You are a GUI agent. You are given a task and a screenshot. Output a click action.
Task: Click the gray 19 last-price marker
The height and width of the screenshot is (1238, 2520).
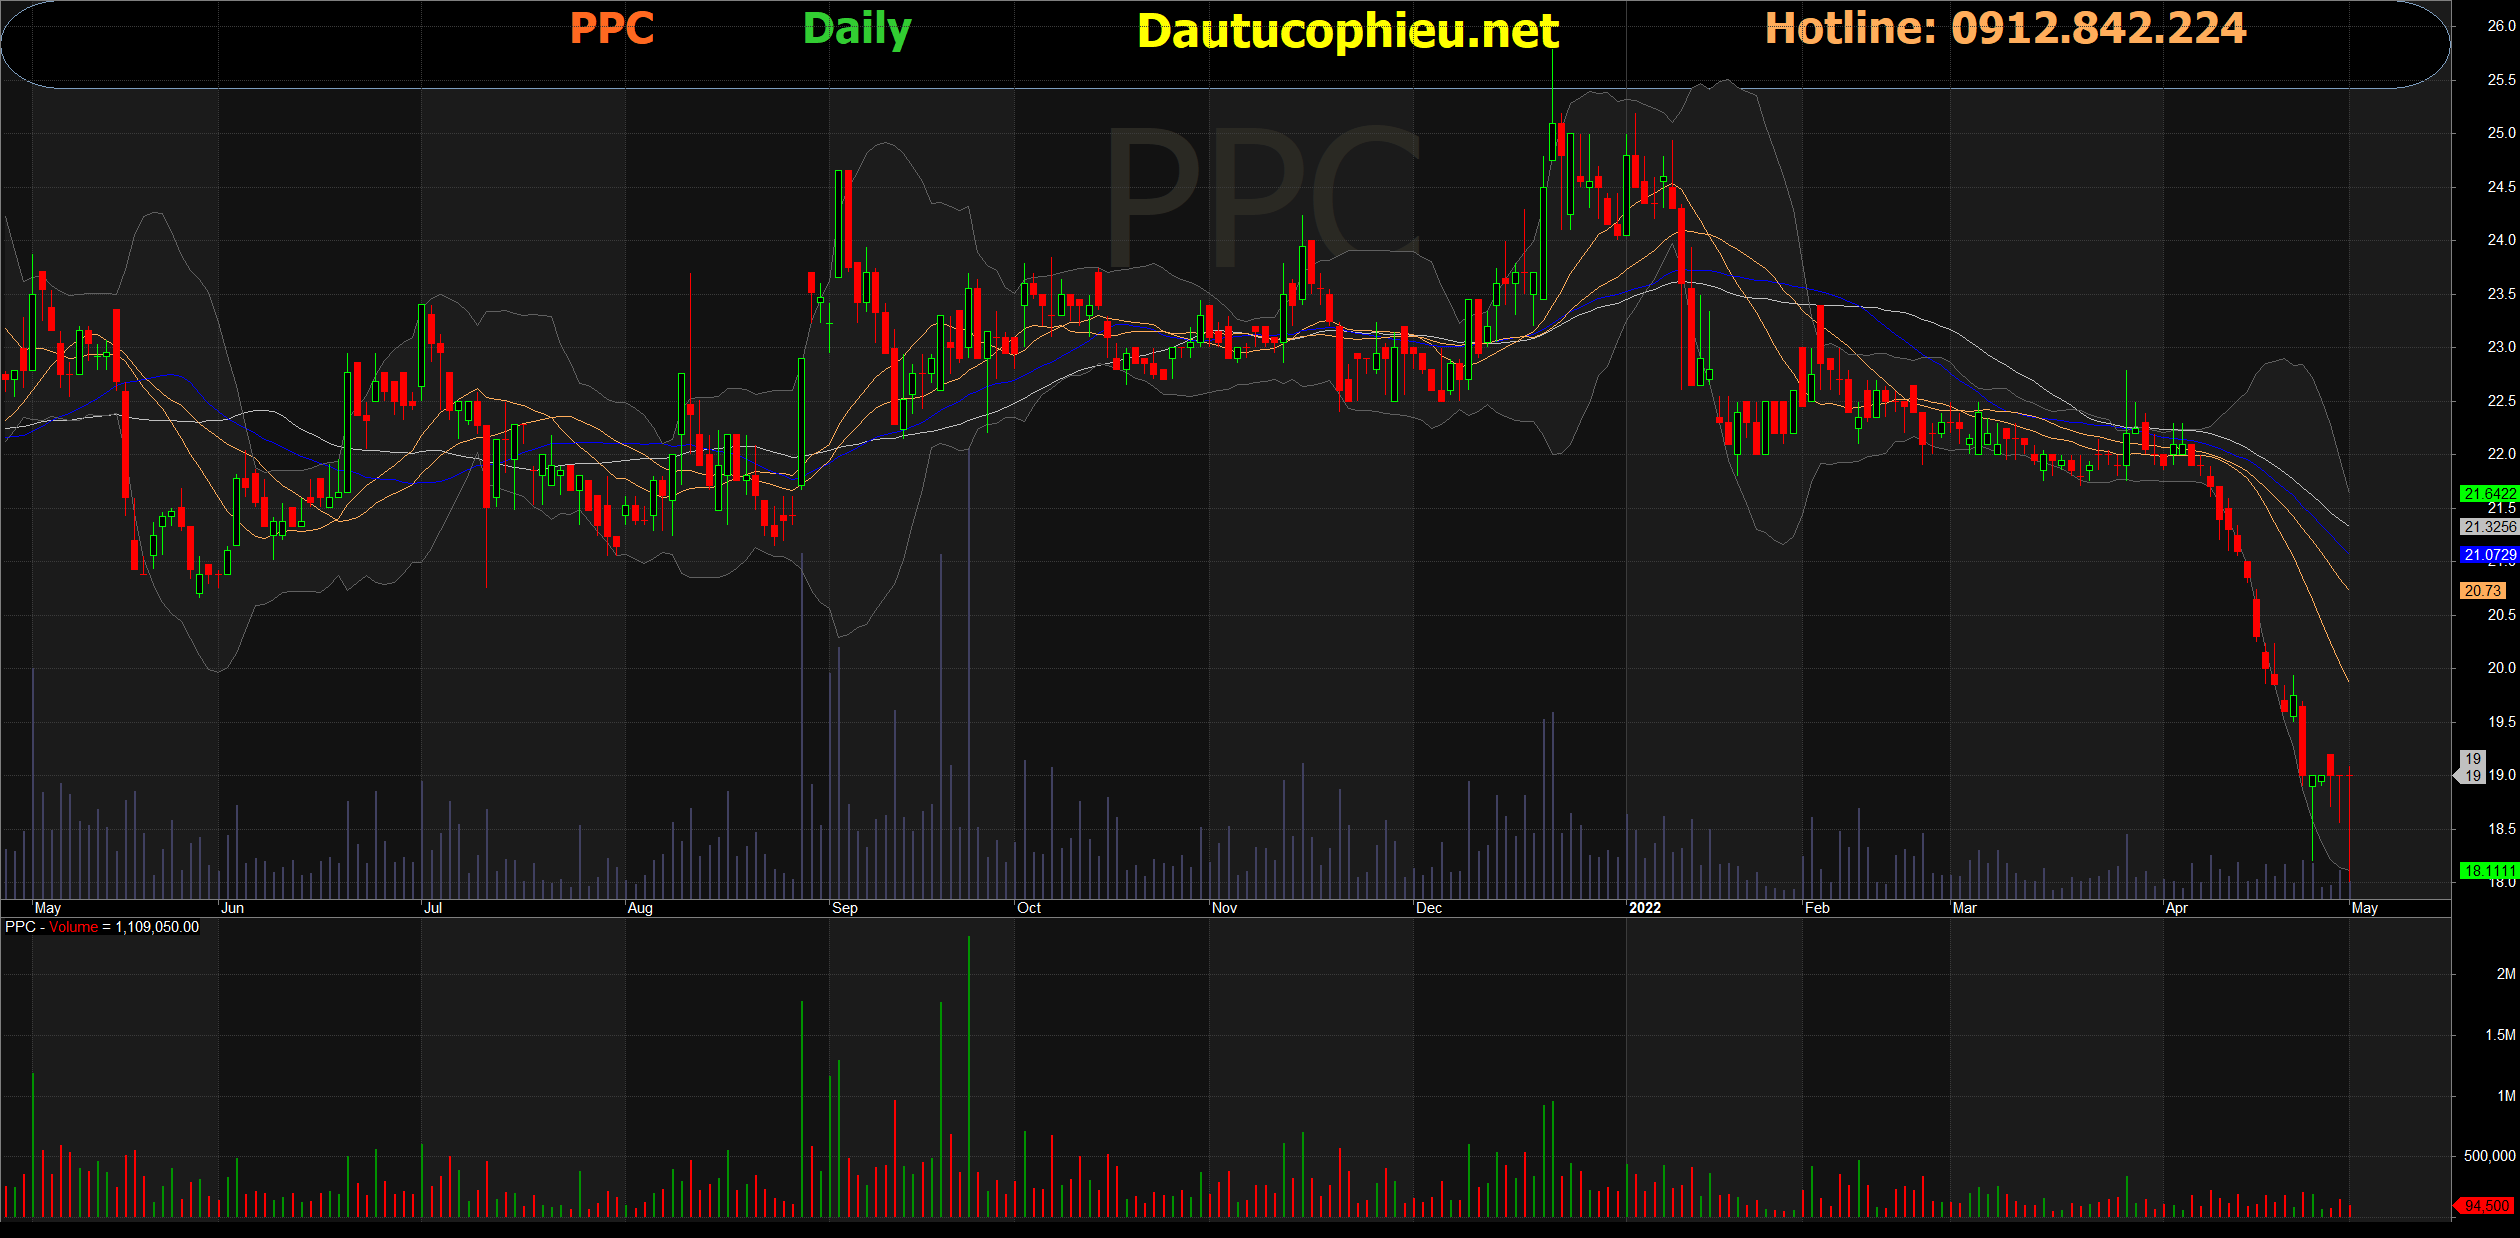coord(2472,767)
